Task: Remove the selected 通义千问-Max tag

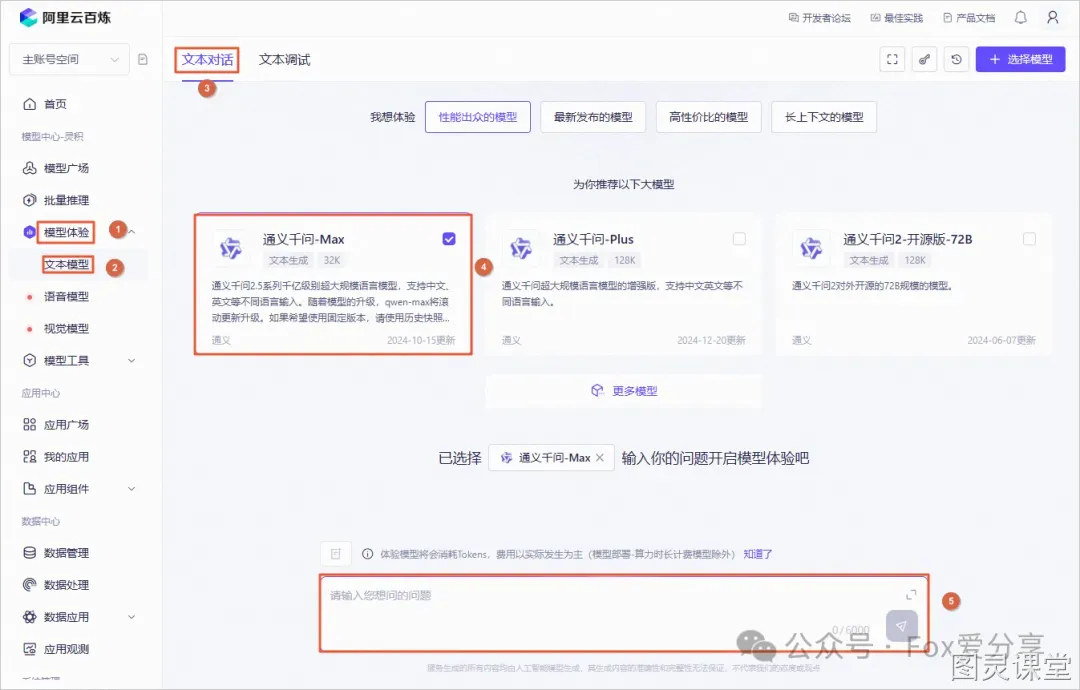Action: pyautogui.click(x=599, y=458)
